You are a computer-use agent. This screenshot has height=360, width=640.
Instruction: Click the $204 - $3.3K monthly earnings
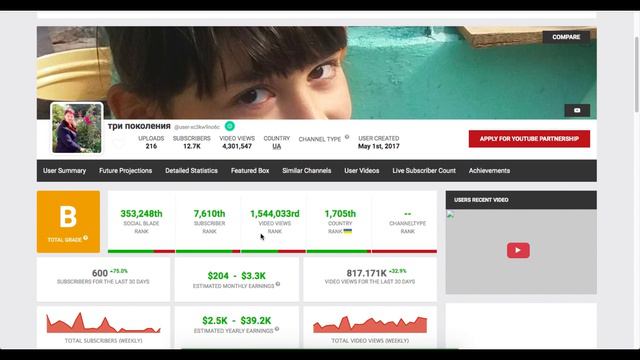pyautogui.click(x=237, y=276)
